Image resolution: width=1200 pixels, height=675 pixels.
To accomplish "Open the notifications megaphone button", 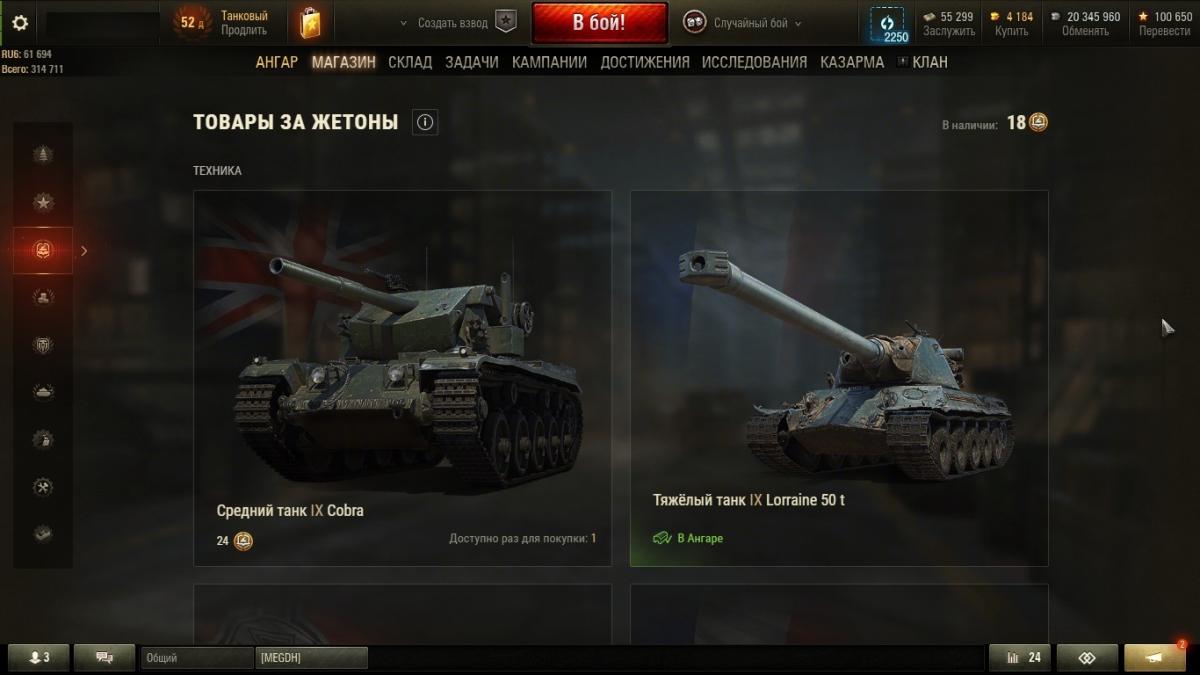I will (x=1155, y=657).
